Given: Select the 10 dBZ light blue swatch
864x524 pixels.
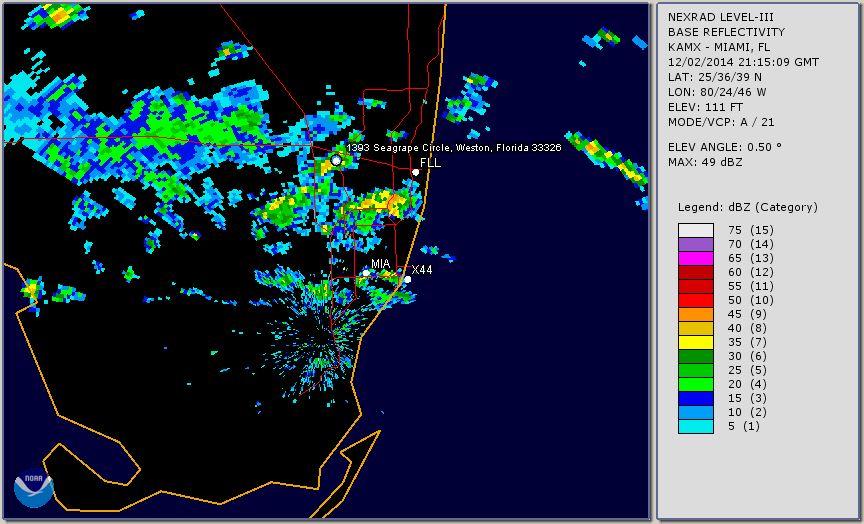Looking at the screenshot, I should point(695,413).
